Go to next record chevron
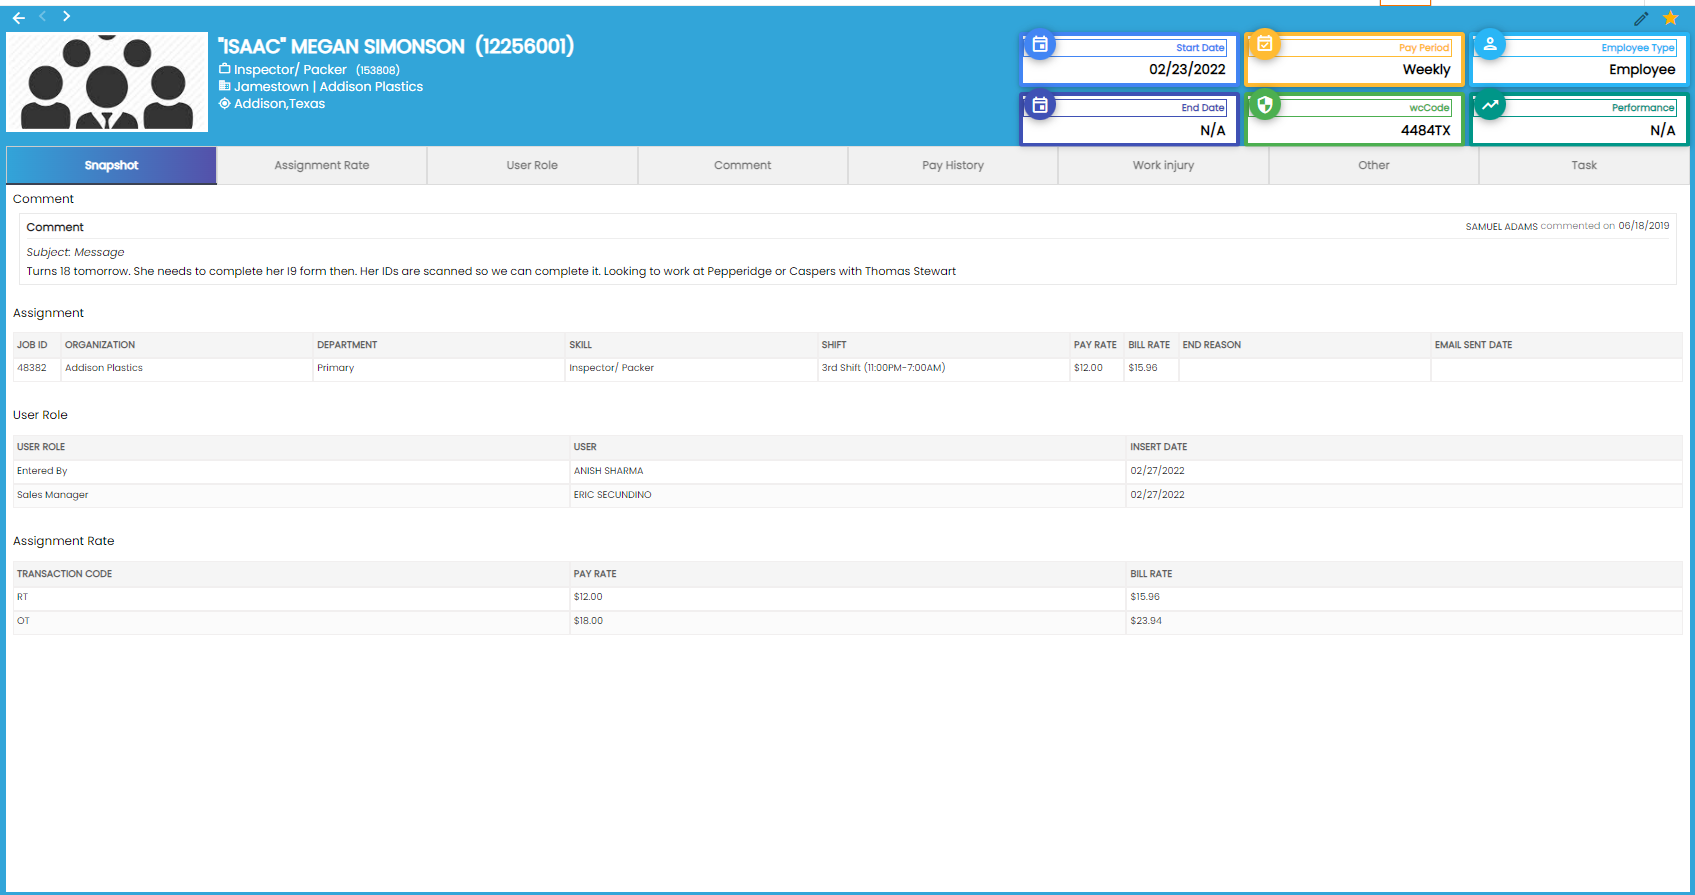The height and width of the screenshot is (895, 1695). (66, 16)
